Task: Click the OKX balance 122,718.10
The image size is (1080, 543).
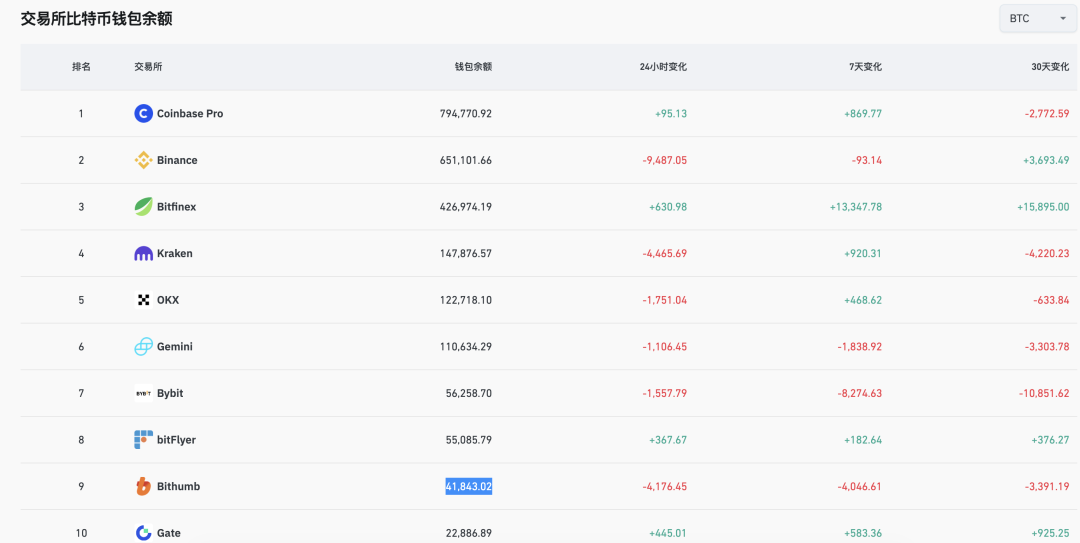Action: pyautogui.click(x=466, y=300)
